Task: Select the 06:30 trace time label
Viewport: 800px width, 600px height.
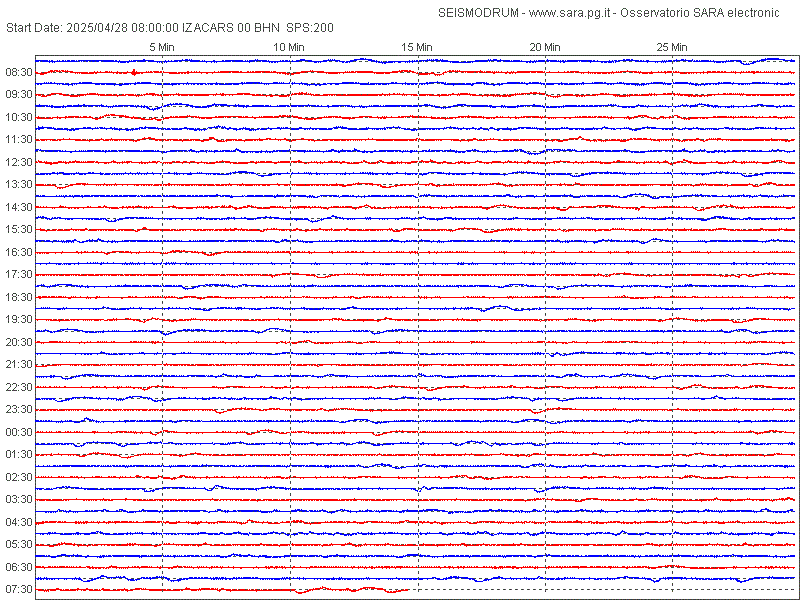Action: [19, 567]
